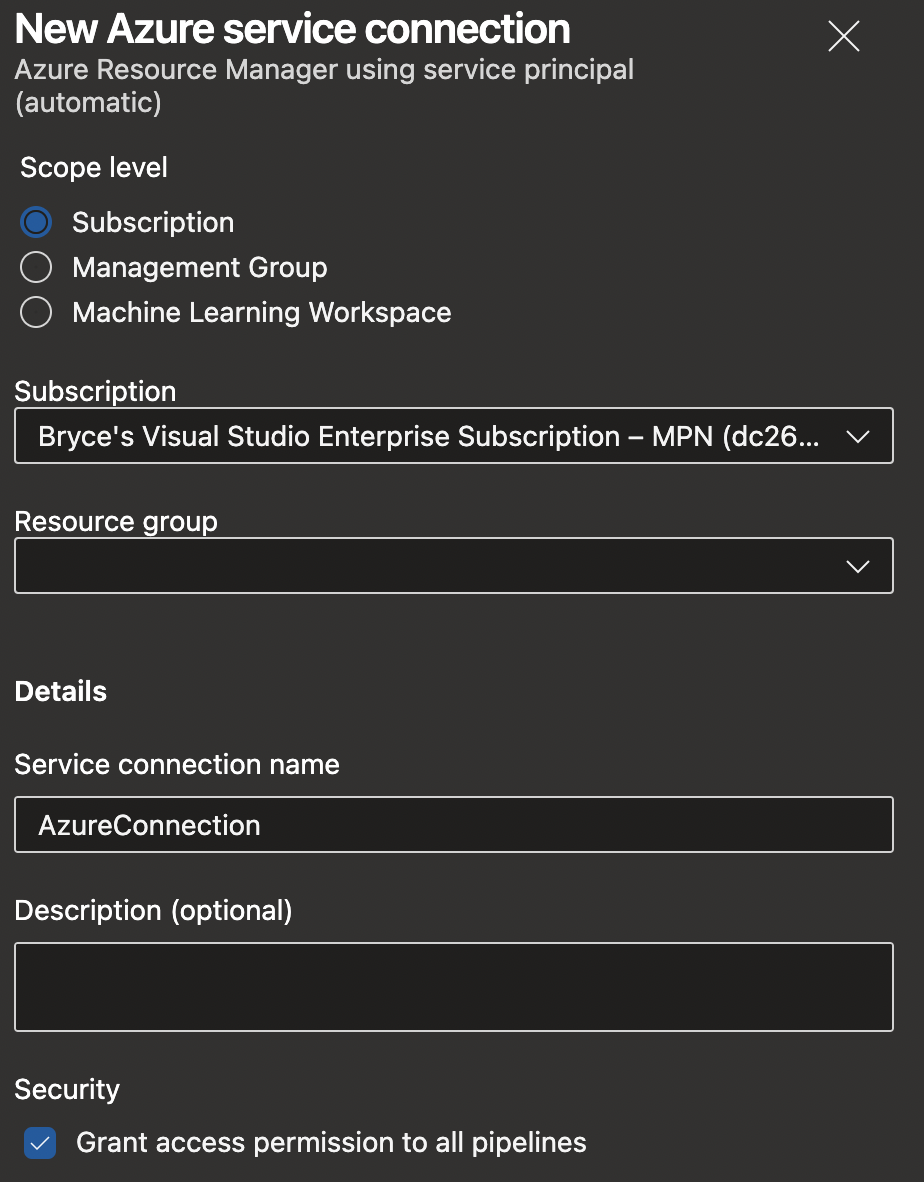
Task: Choose the Management Group radio button
Action: [x=36, y=268]
